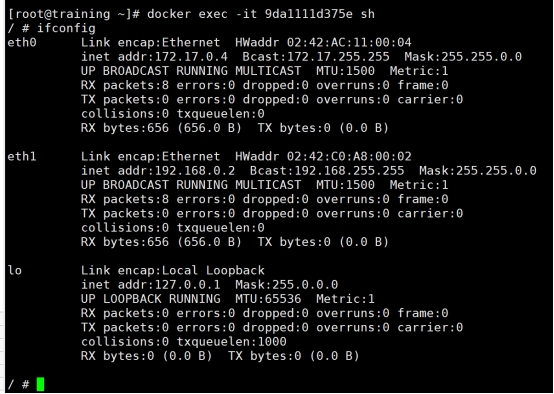Viewport: 554px width, 394px height.
Task: Click Local Loopback encap text
Action: pos(213,271)
